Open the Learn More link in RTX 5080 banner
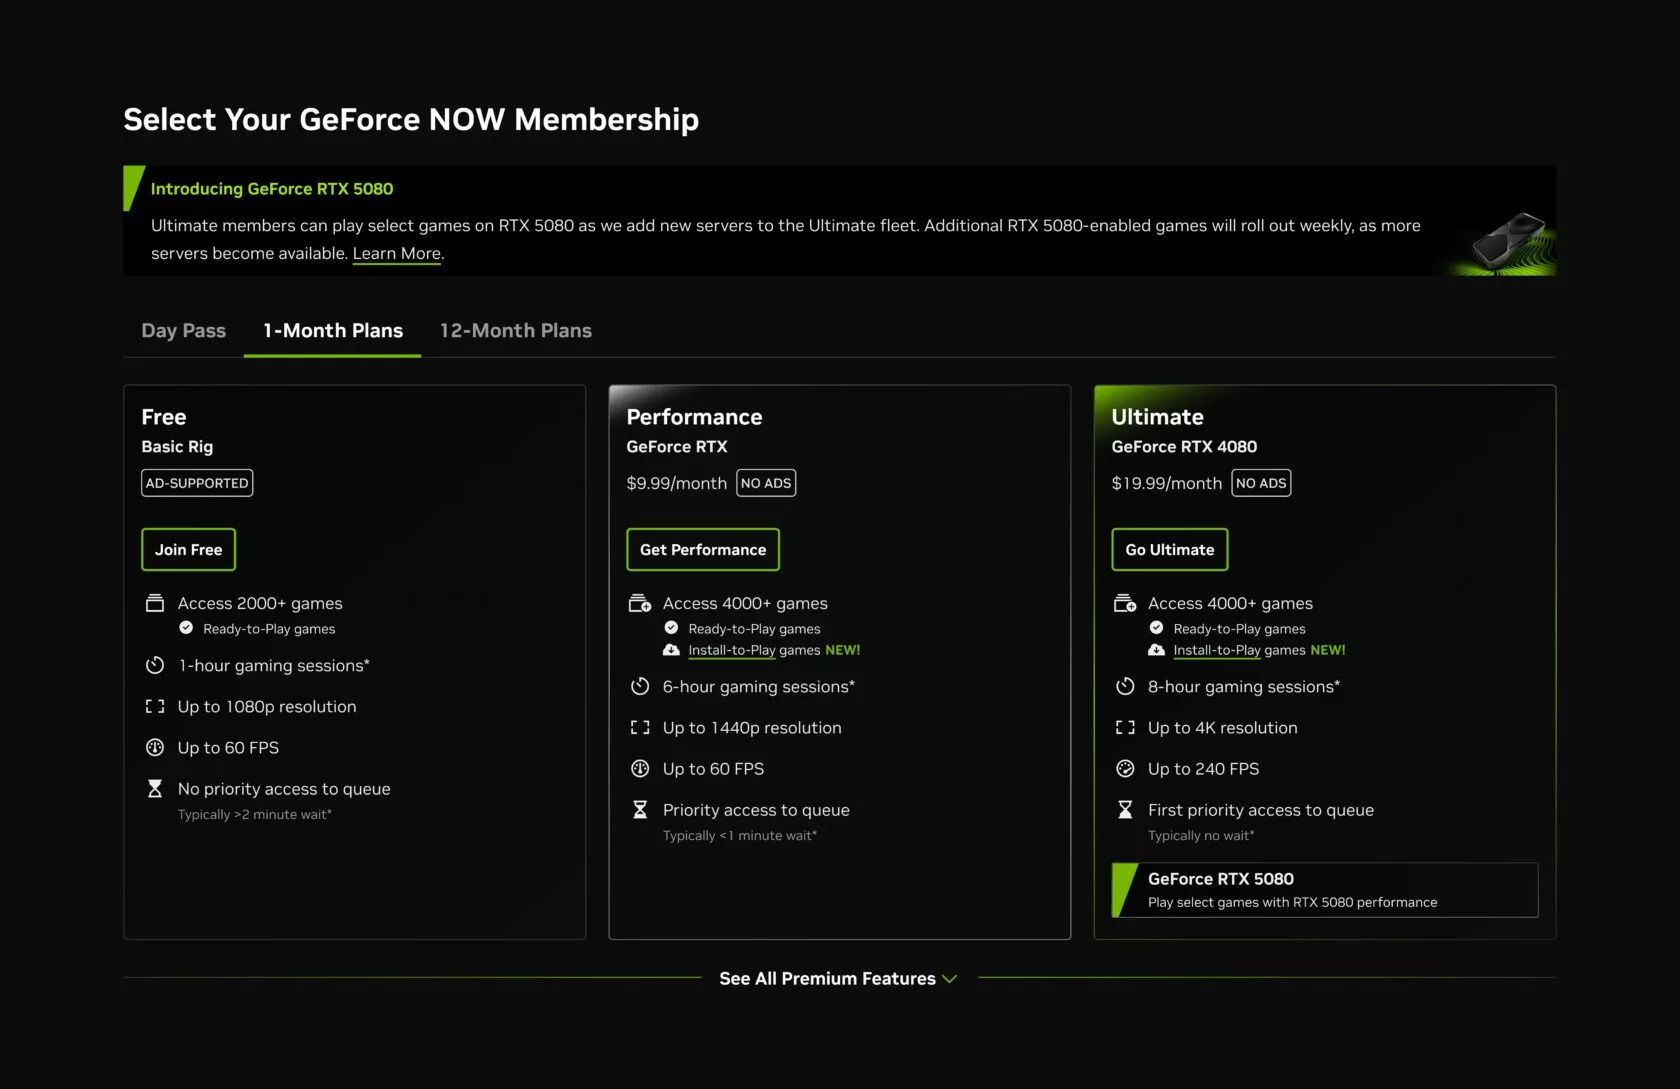 pyautogui.click(x=397, y=254)
